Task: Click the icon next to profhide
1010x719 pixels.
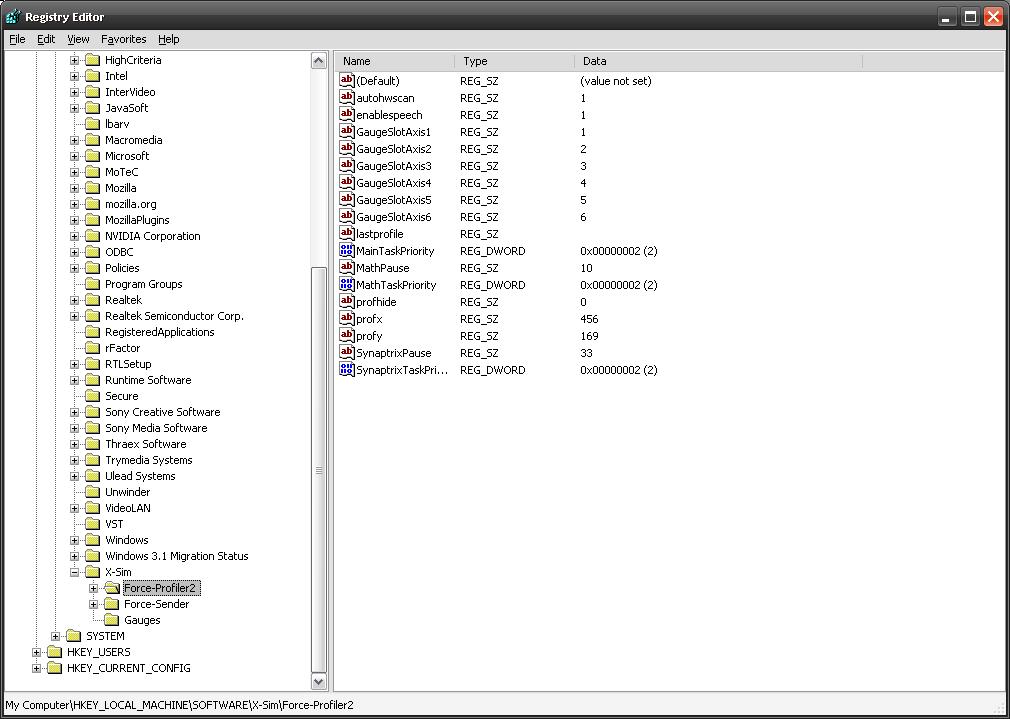Action: (347, 302)
